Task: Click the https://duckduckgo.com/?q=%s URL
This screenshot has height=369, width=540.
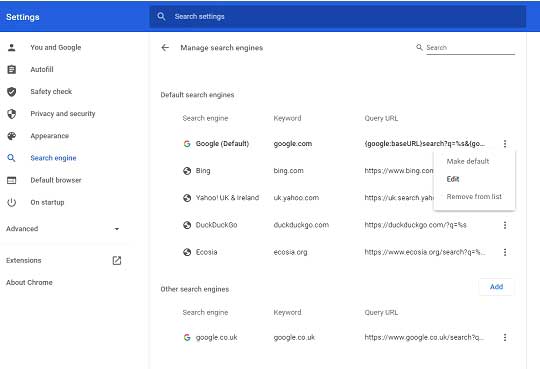Action: [x=415, y=225]
